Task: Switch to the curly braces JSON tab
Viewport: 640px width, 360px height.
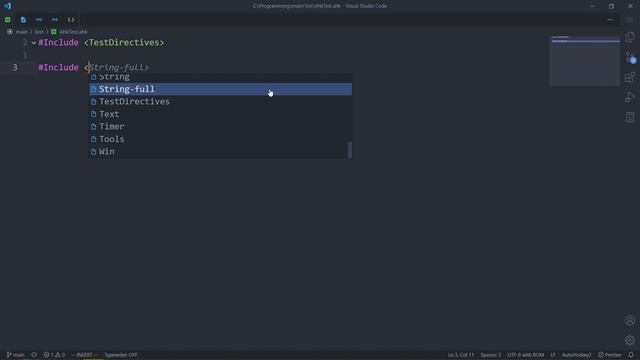Action: coord(71,20)
